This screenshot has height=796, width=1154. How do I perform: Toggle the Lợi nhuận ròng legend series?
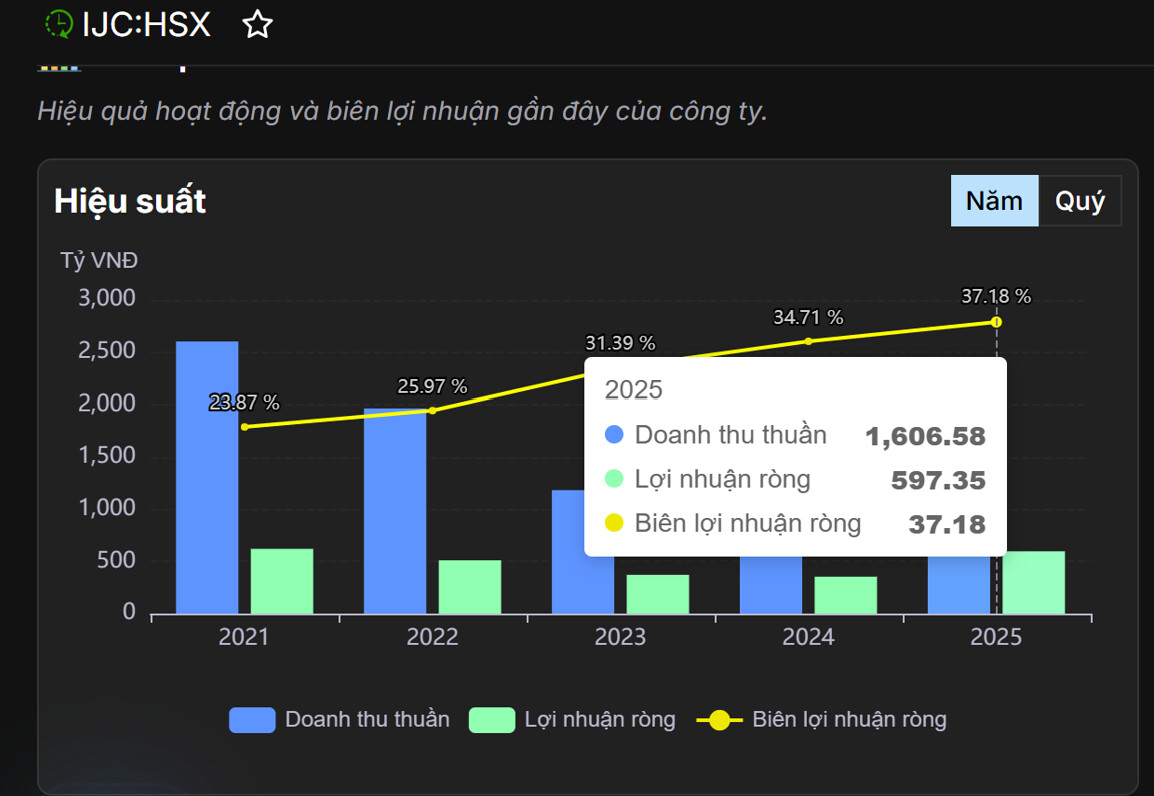(x=491, y=720)
